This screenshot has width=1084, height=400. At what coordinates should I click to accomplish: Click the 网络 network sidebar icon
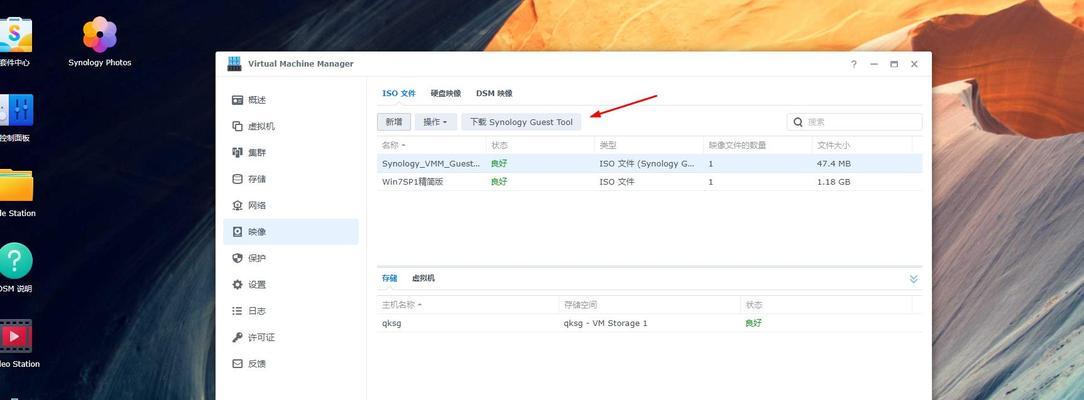click(x=237, y=205)
